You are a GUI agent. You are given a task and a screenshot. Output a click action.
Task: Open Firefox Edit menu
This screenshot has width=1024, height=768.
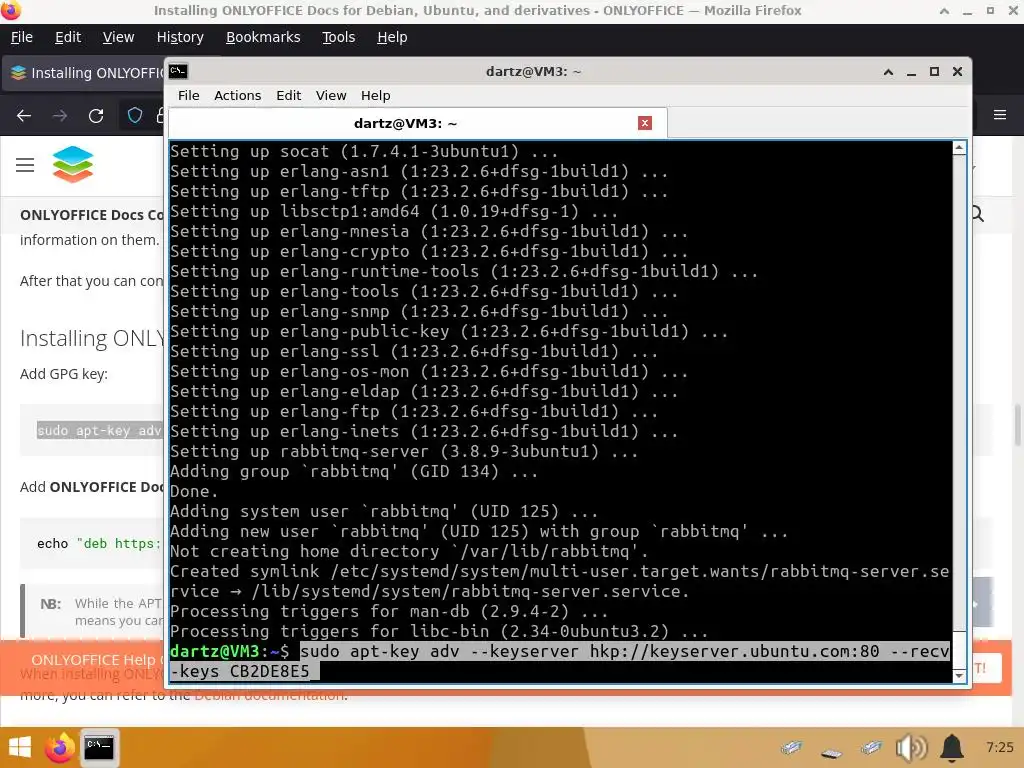click(68, 37)
